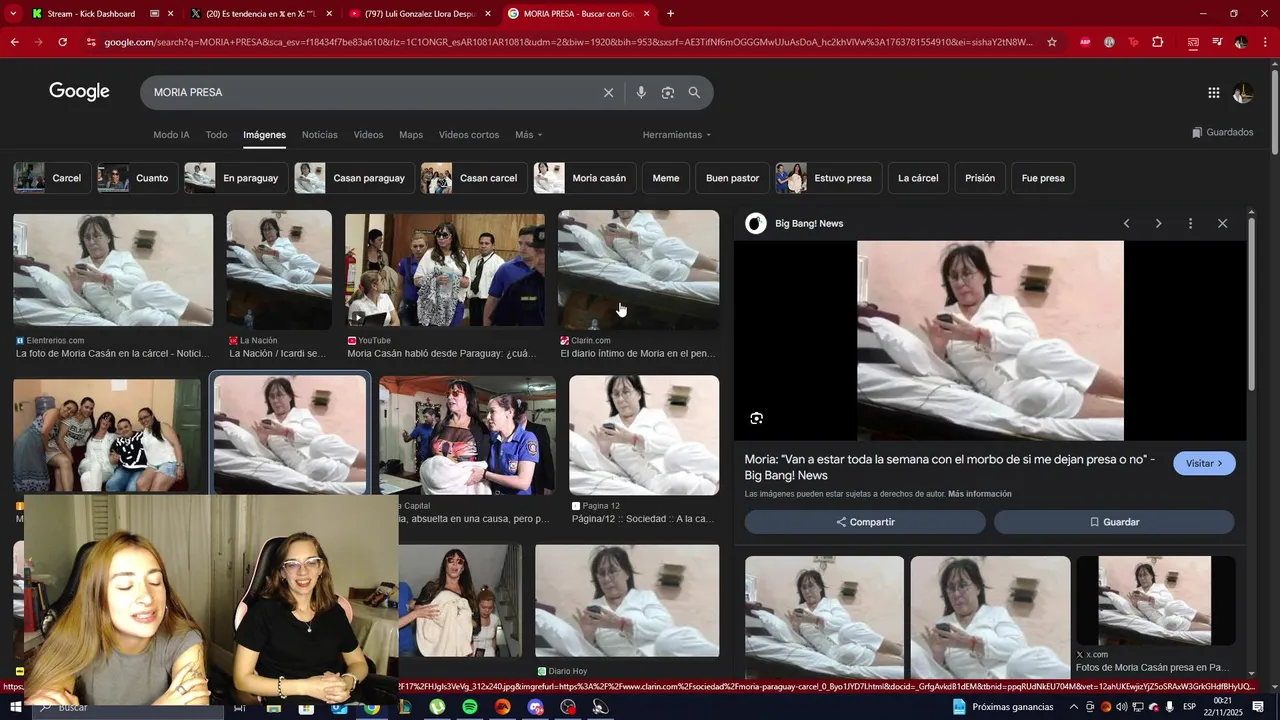Start voice search with the microphone icon
The image size is (1280, 720).
click(641, 92)
